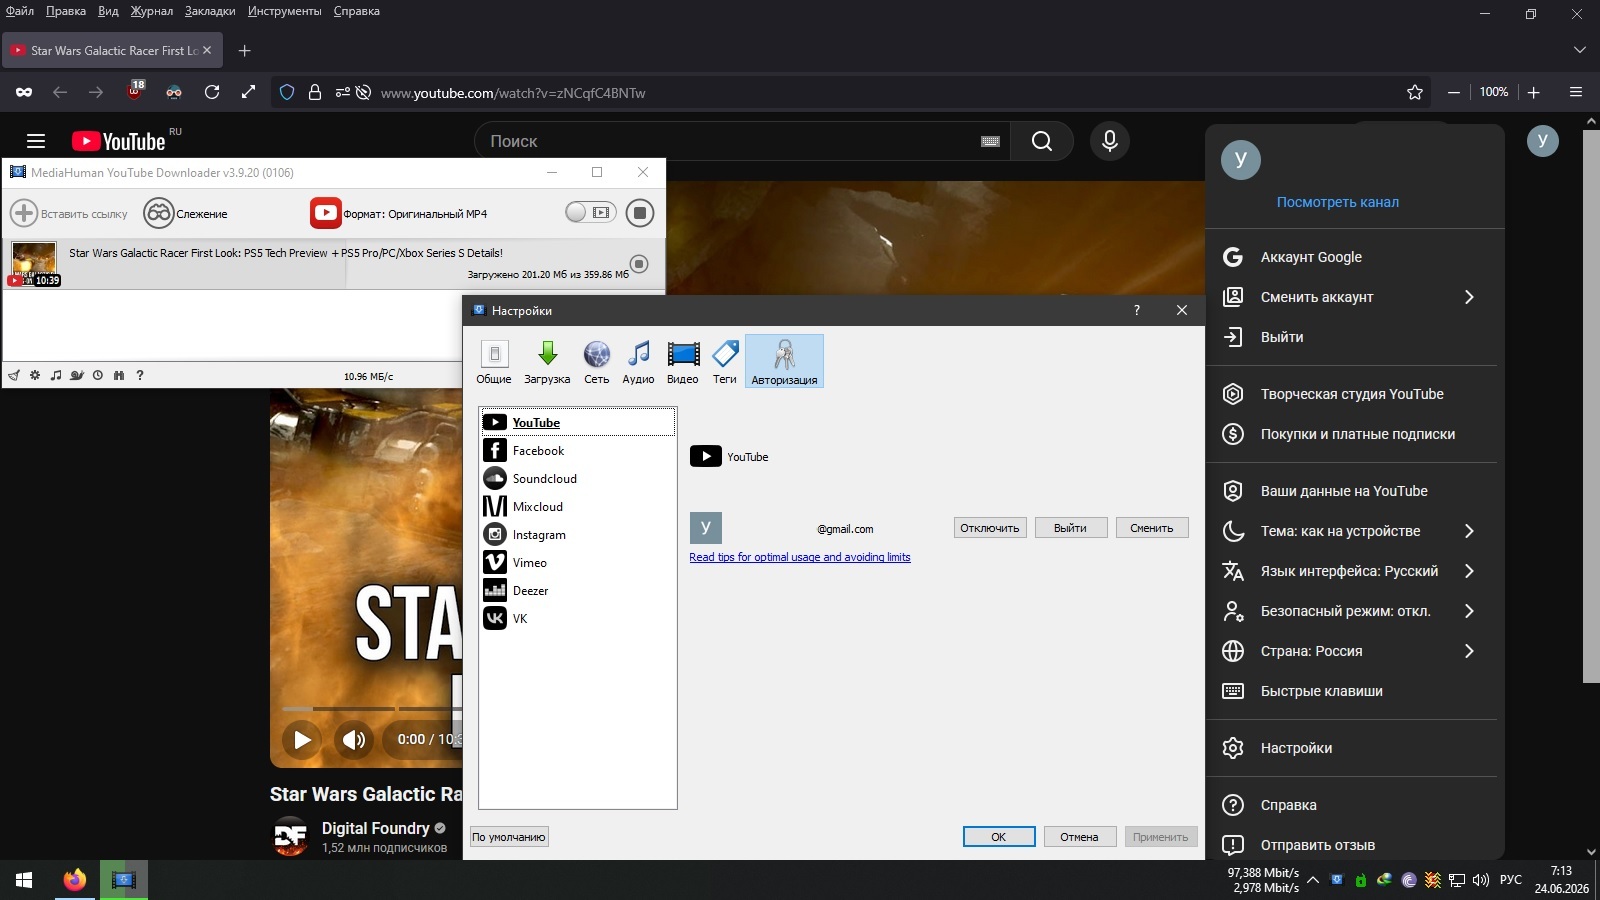Click broom clear-list icon in MediaHuman status bar

pyautogui.click(x=14, y=376)
